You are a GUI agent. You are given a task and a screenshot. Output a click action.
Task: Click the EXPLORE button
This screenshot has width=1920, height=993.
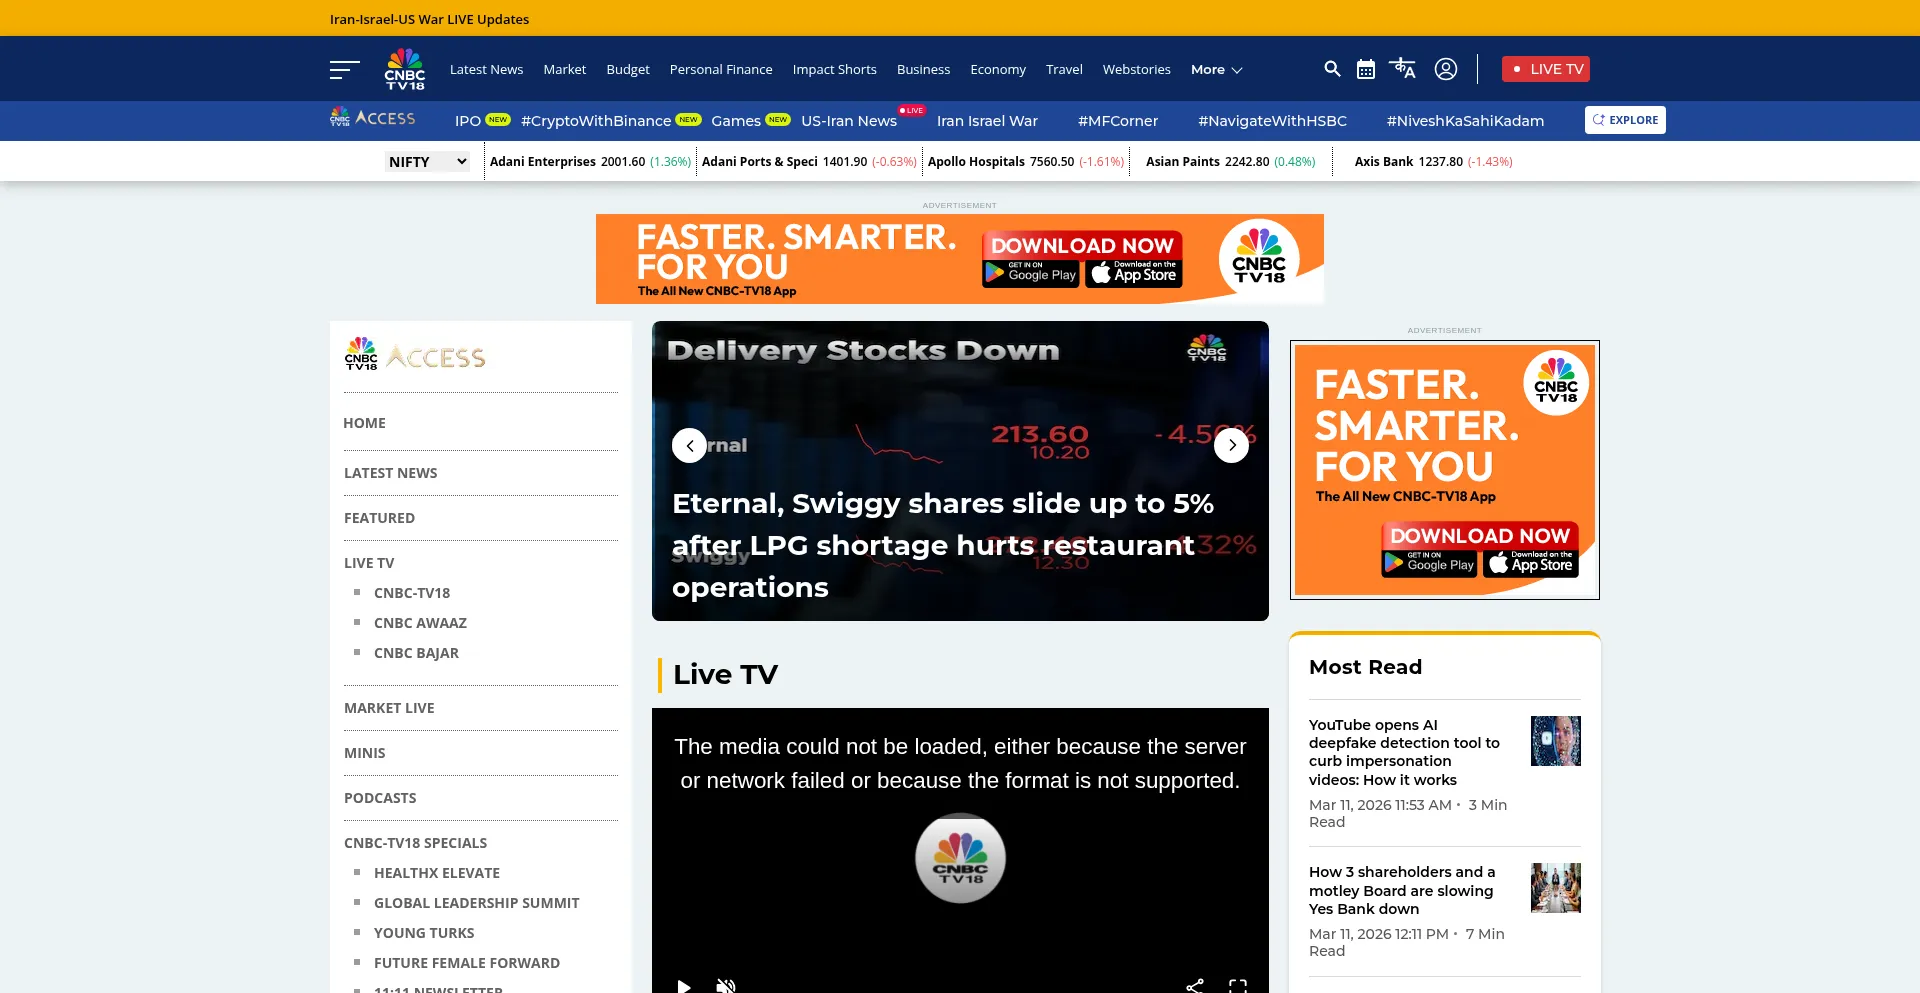tap(1625, 120)
